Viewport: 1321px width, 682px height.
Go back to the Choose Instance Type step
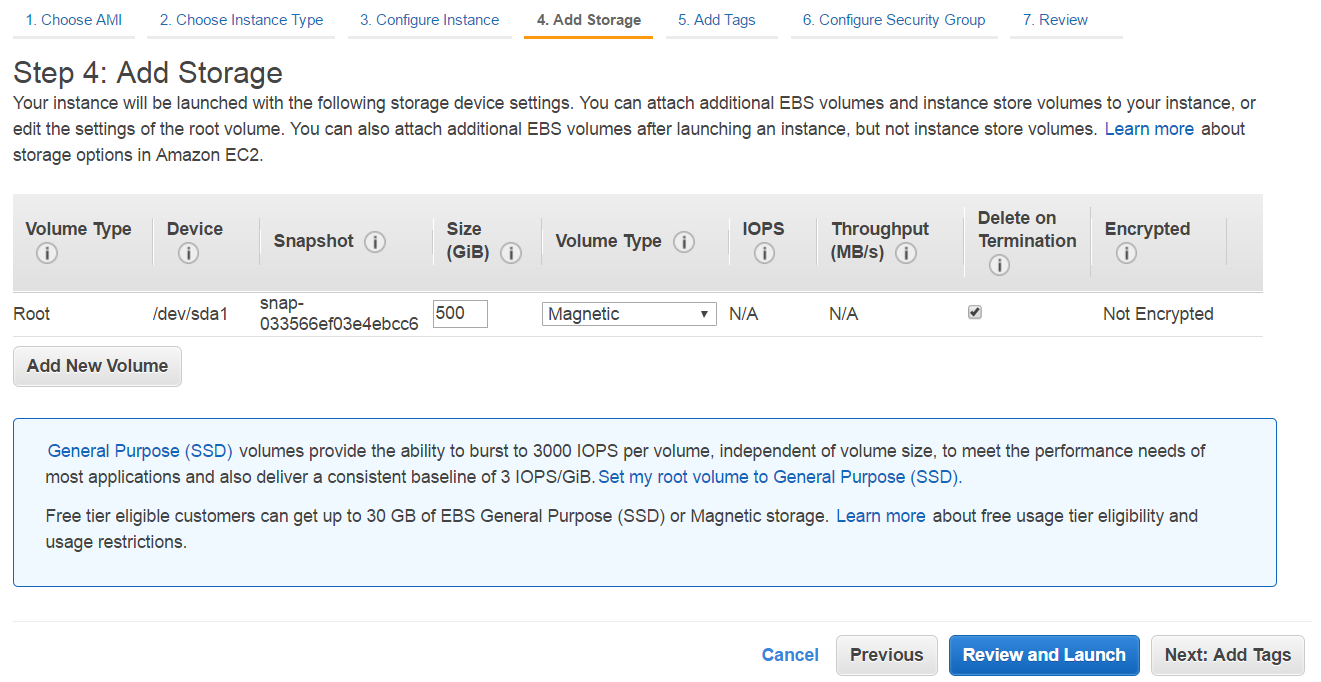click(240, 19)
